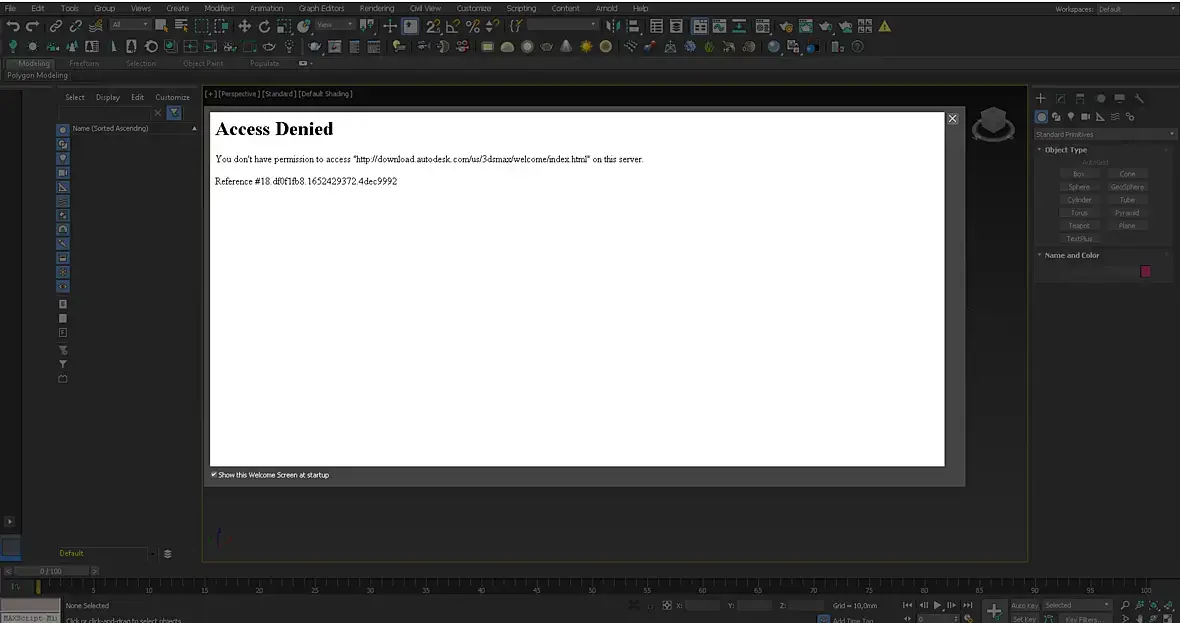This screenshot has height=623, width=1180.
Task: Click the yellow warning triangle icon
Action: (885, 26)
